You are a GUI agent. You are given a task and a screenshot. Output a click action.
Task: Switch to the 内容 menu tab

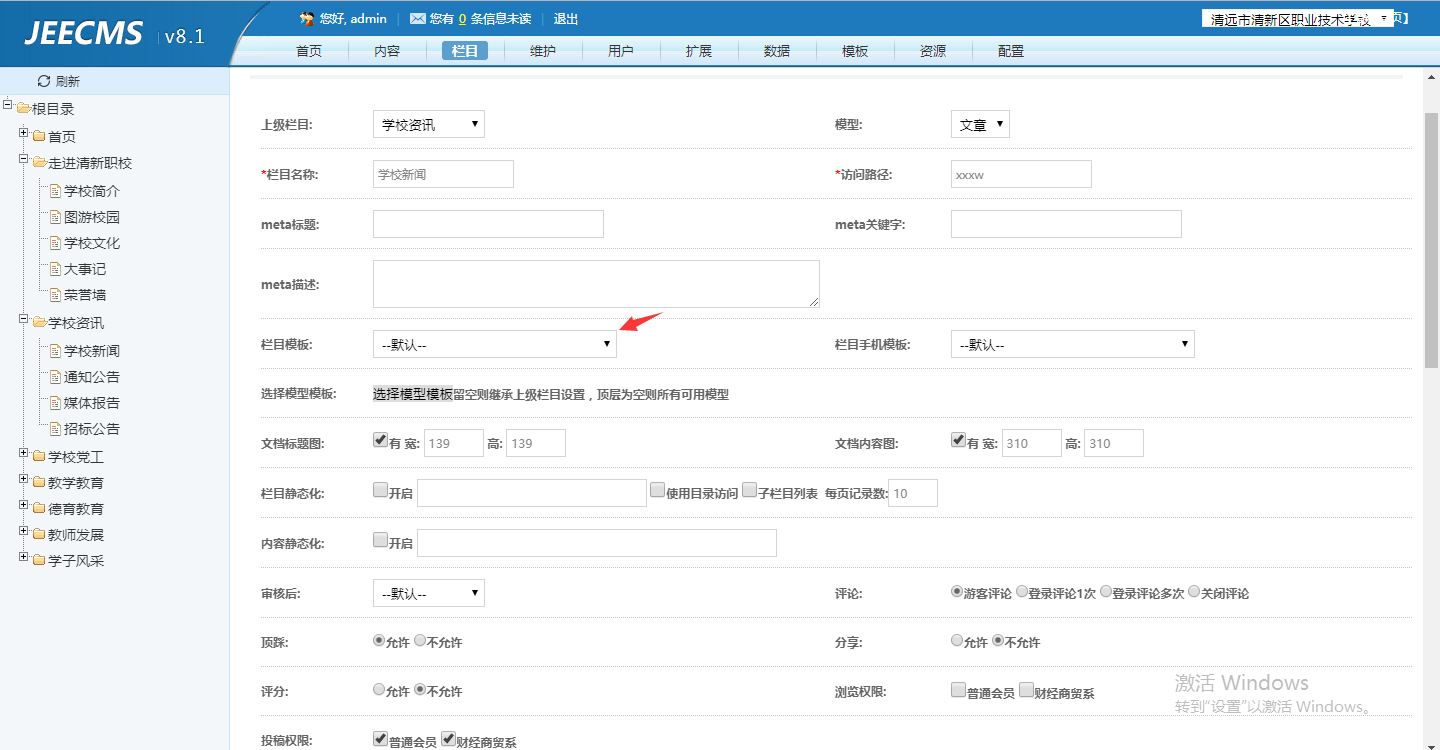pyautogui.click(x=387, y=51)
